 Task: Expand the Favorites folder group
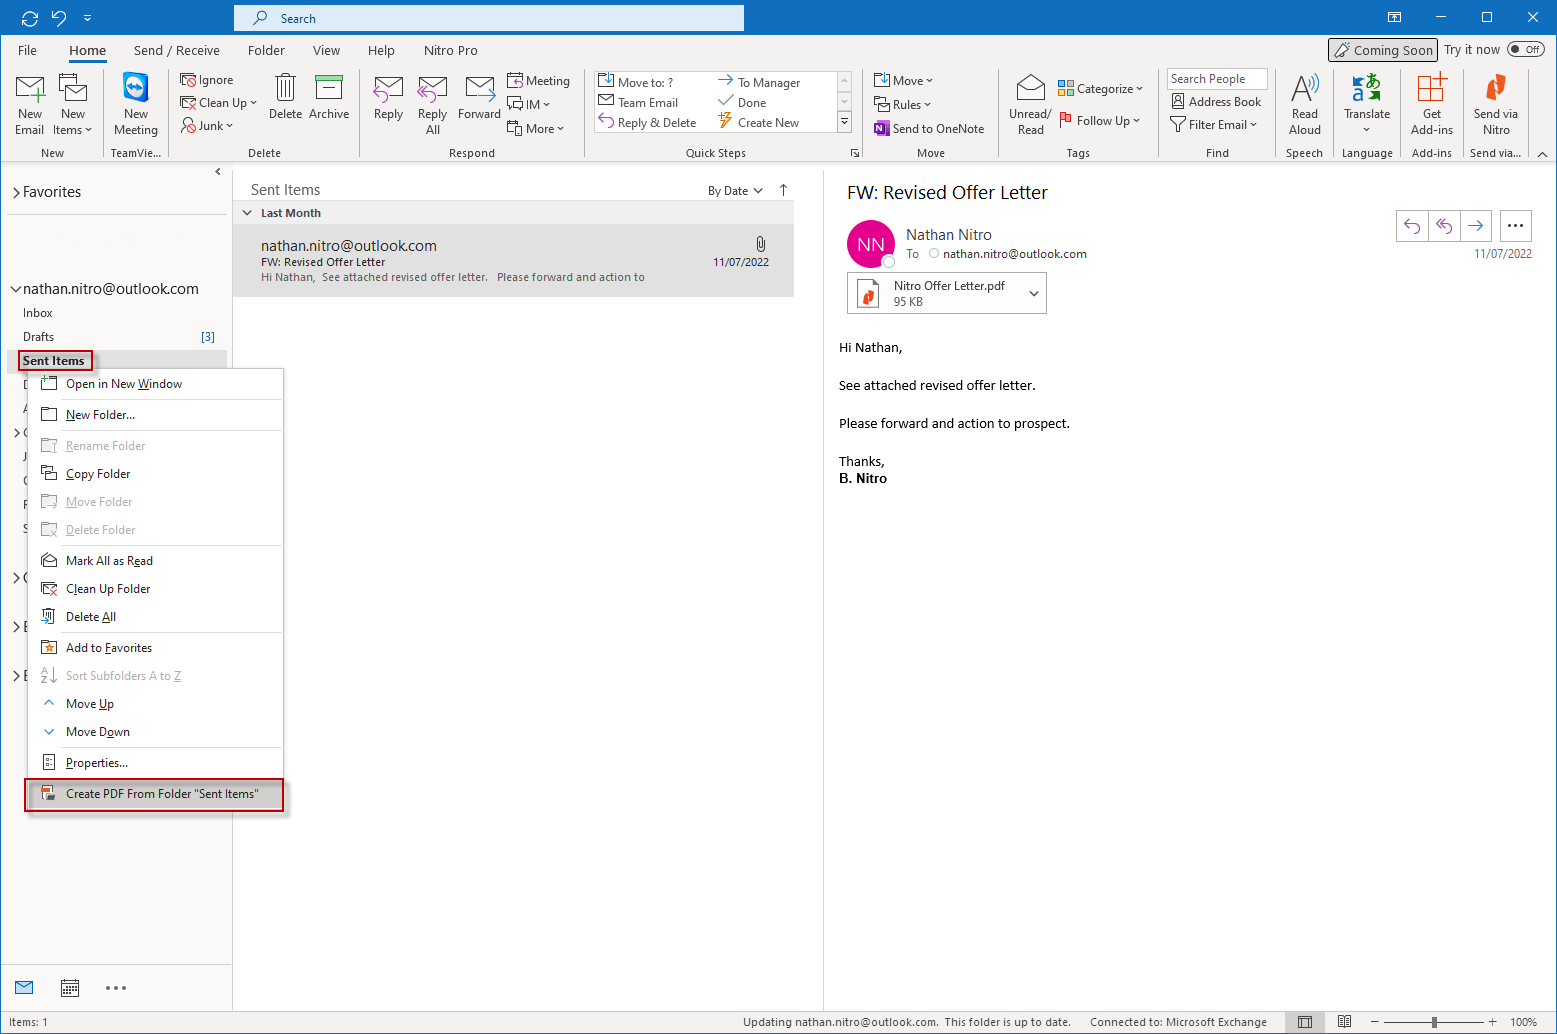[16, 192]
